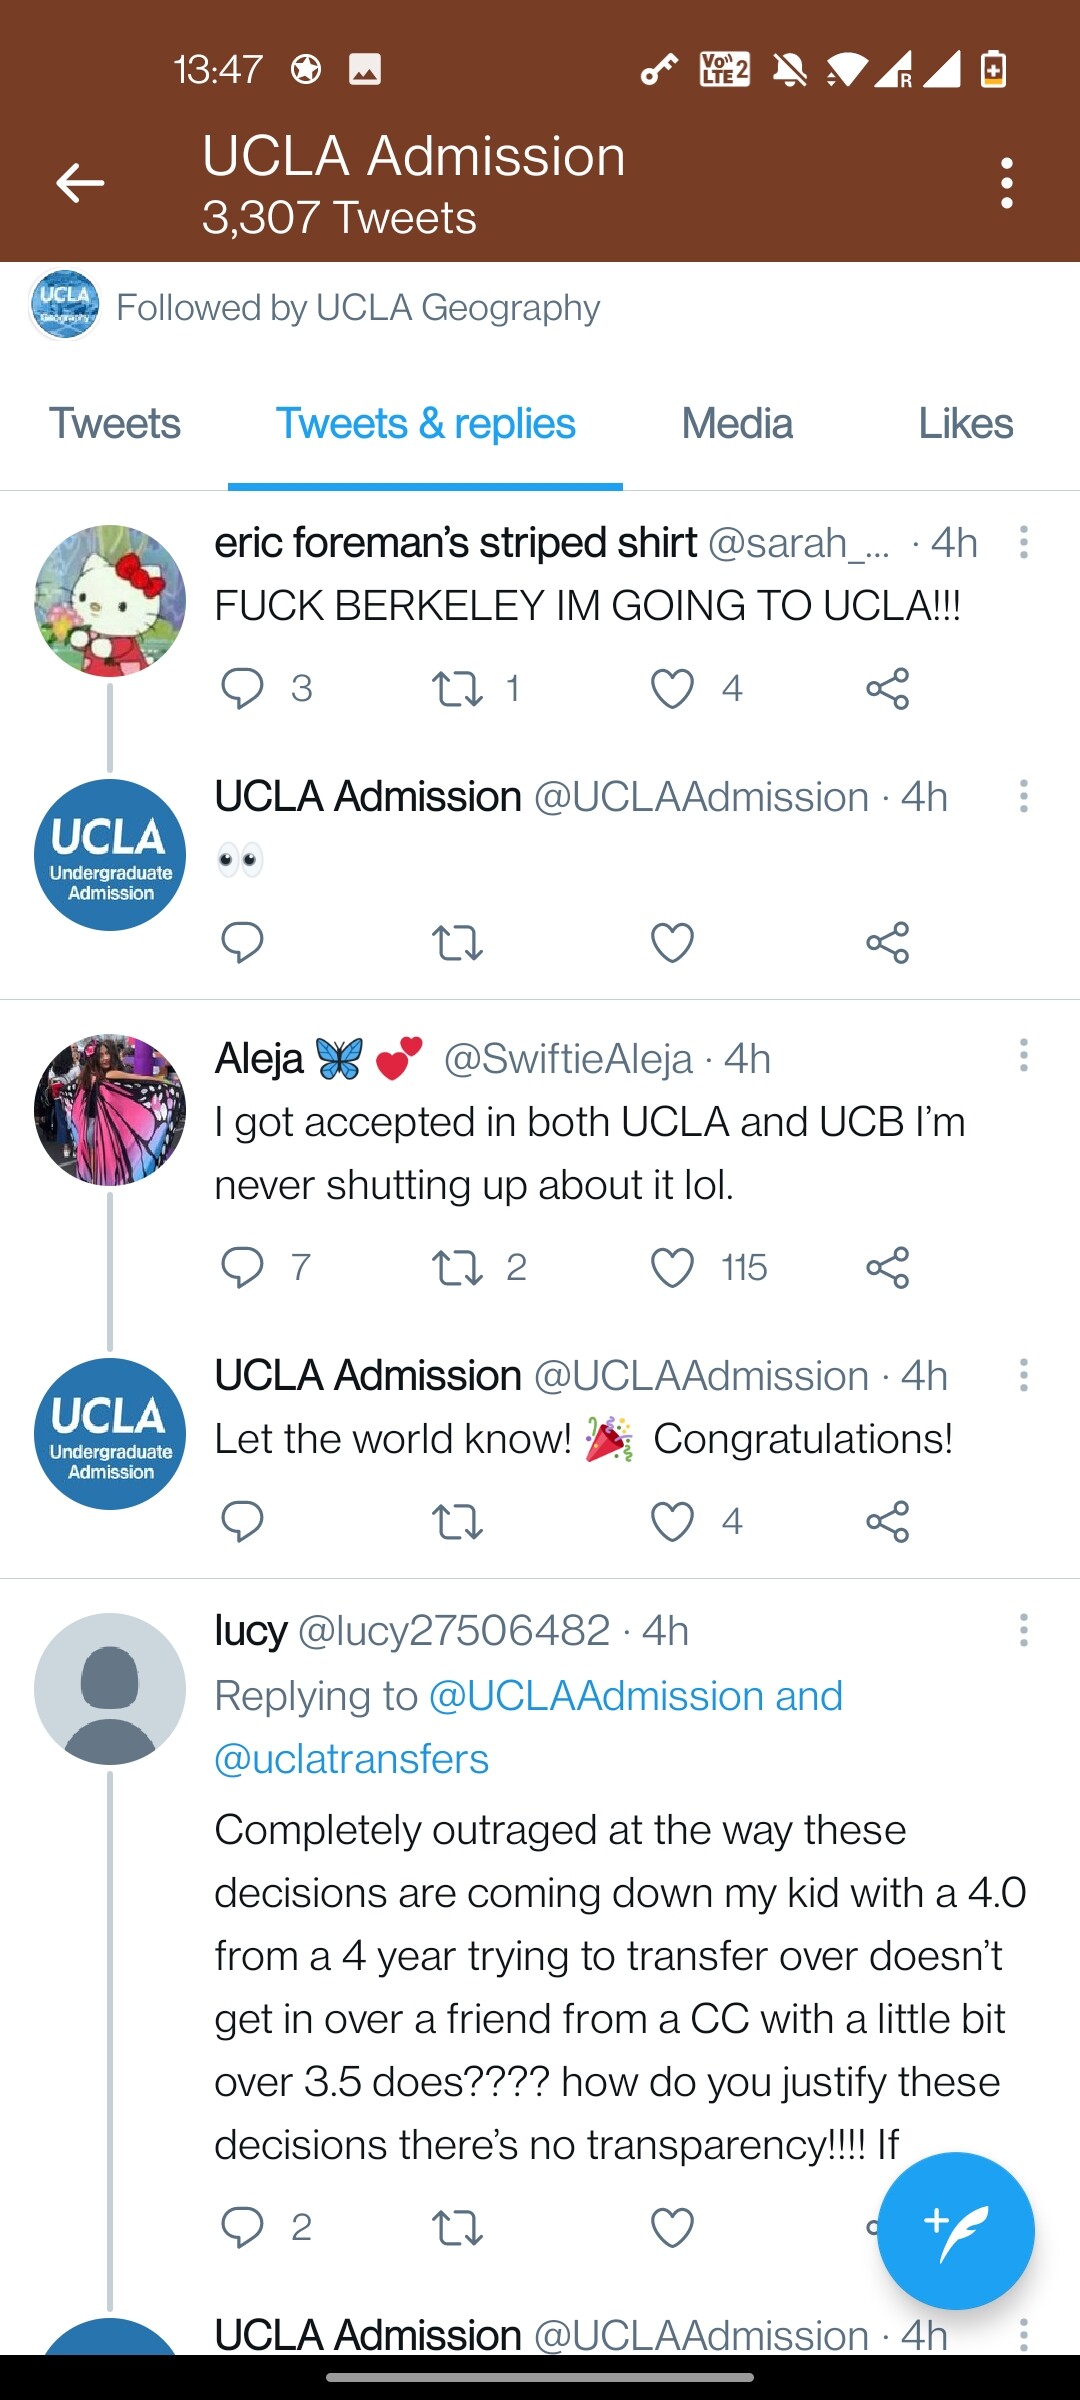This screenshot has height=2400, width=1080.
Task: Retweet UCLA Admission's eyes emoji reply
Action: tap(457, 942)
